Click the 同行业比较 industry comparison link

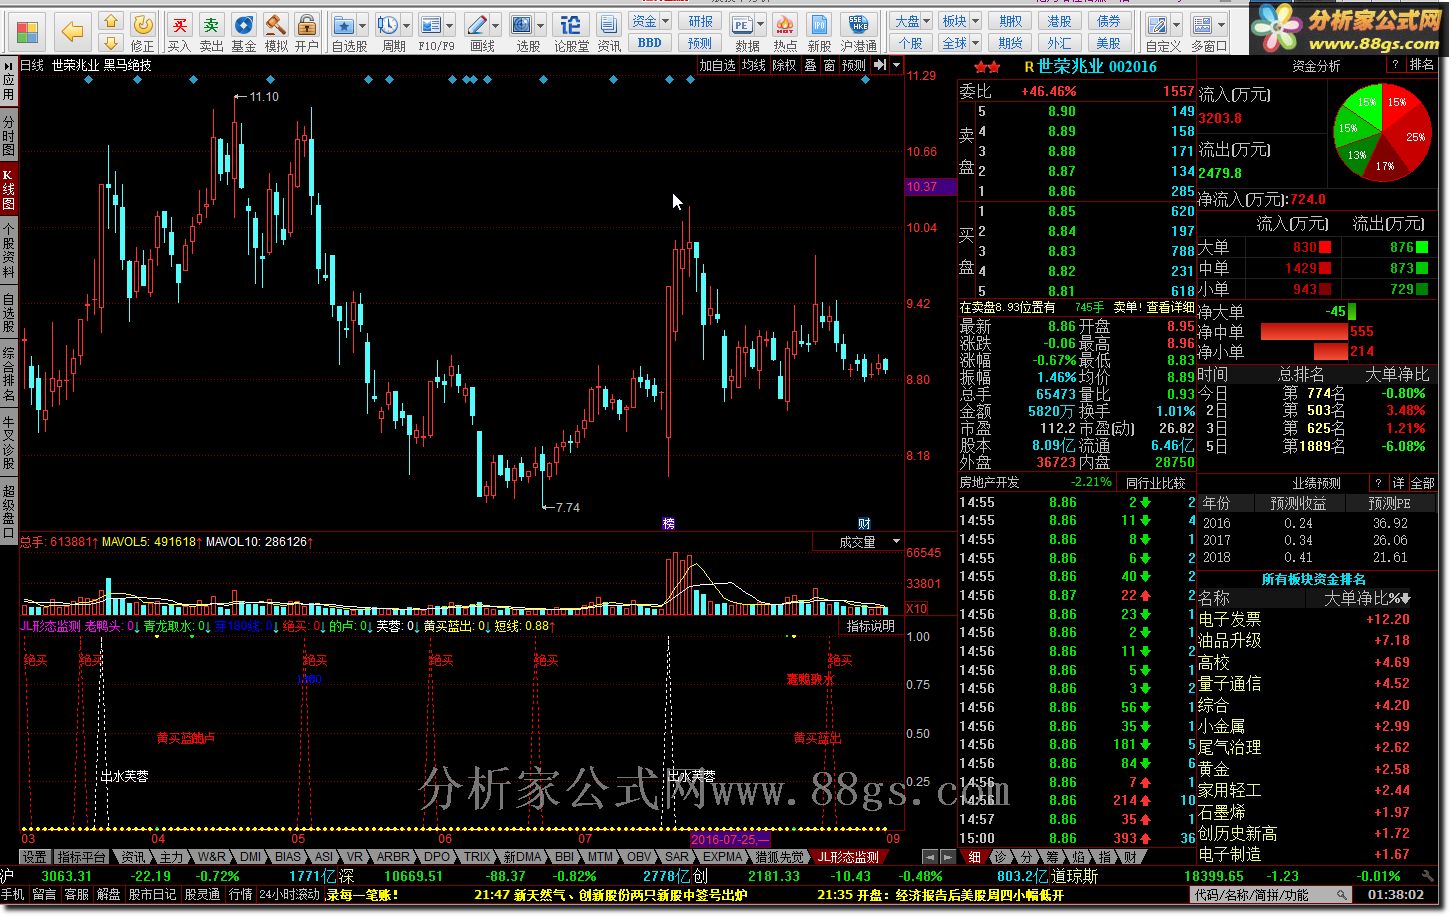(1155, 483)
